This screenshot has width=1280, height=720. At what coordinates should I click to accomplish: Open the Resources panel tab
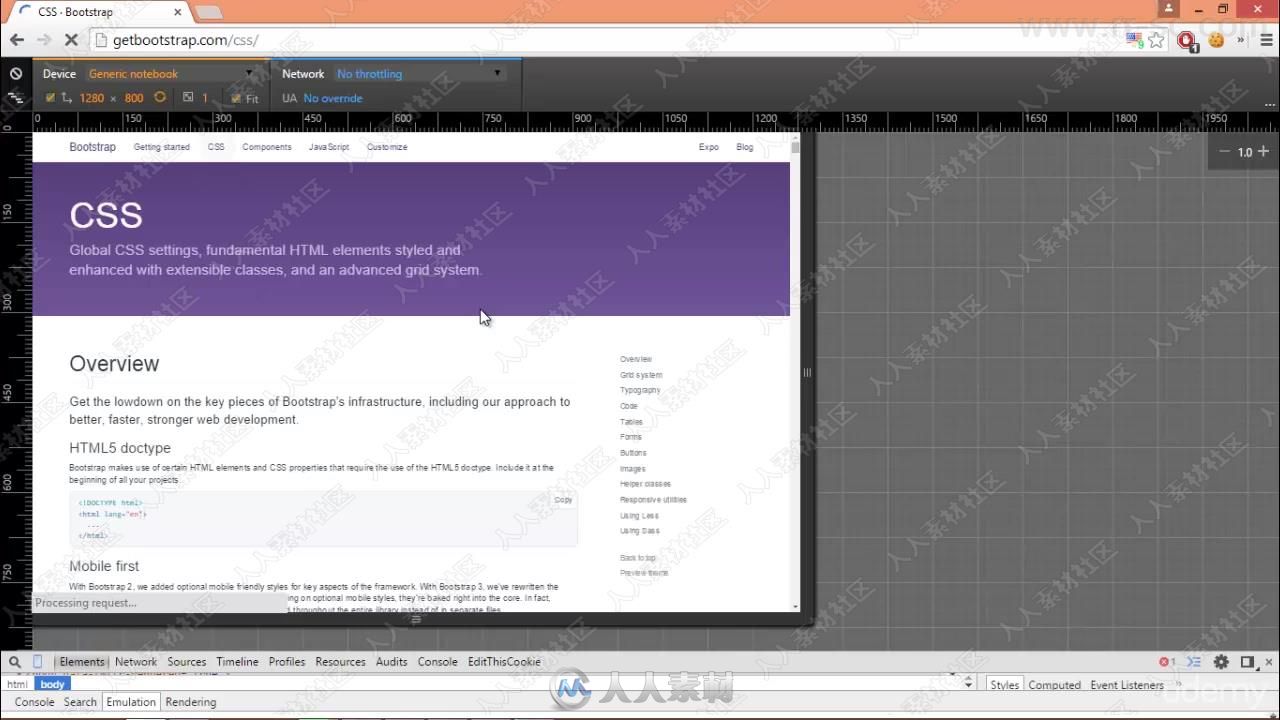[x=341, y=662]
